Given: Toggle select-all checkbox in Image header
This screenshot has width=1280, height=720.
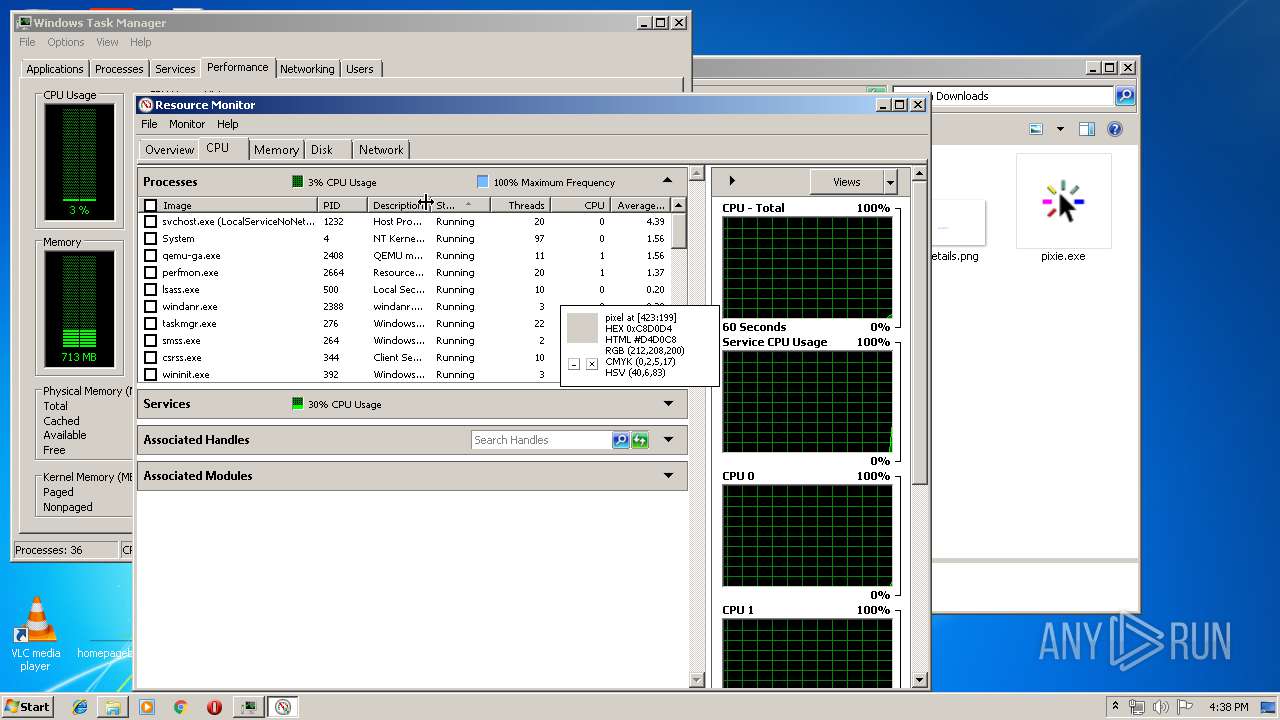Looking at the screenshot, I should (x=150, y=205).
